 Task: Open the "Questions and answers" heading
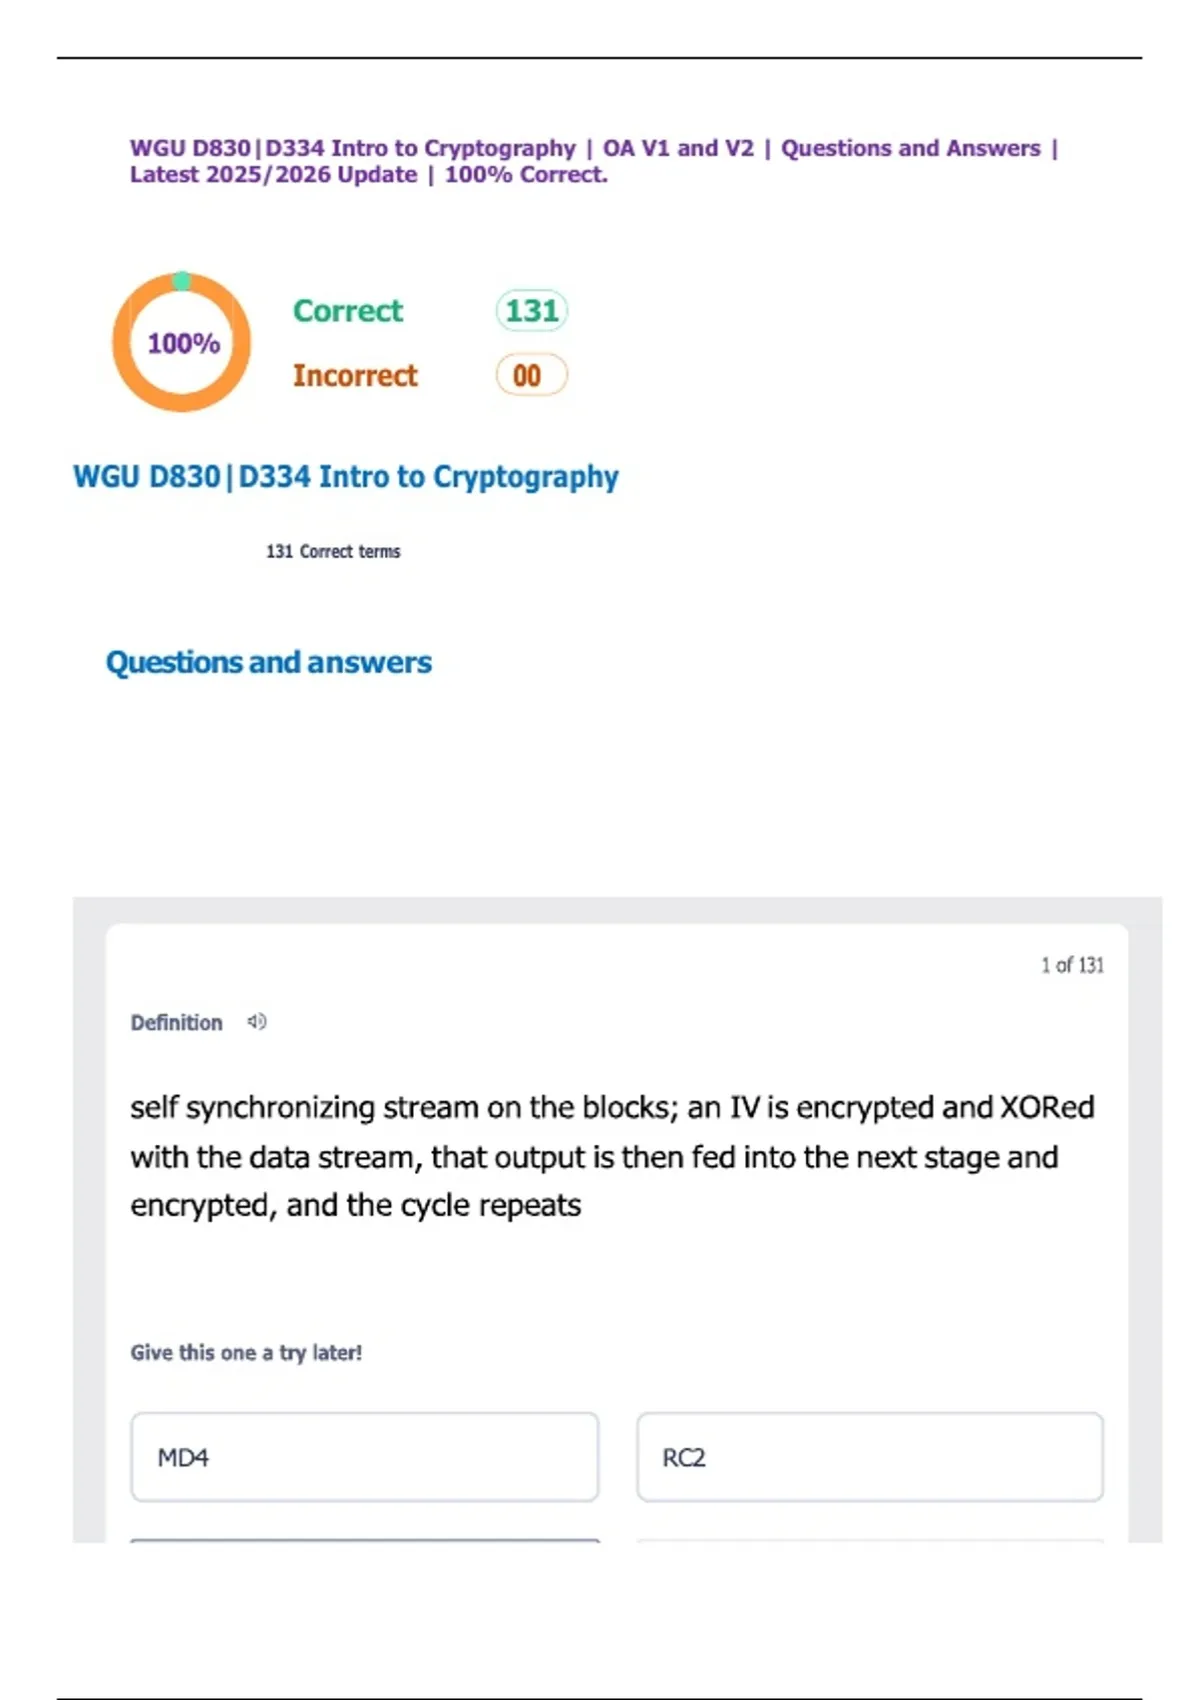coord(269,662)
